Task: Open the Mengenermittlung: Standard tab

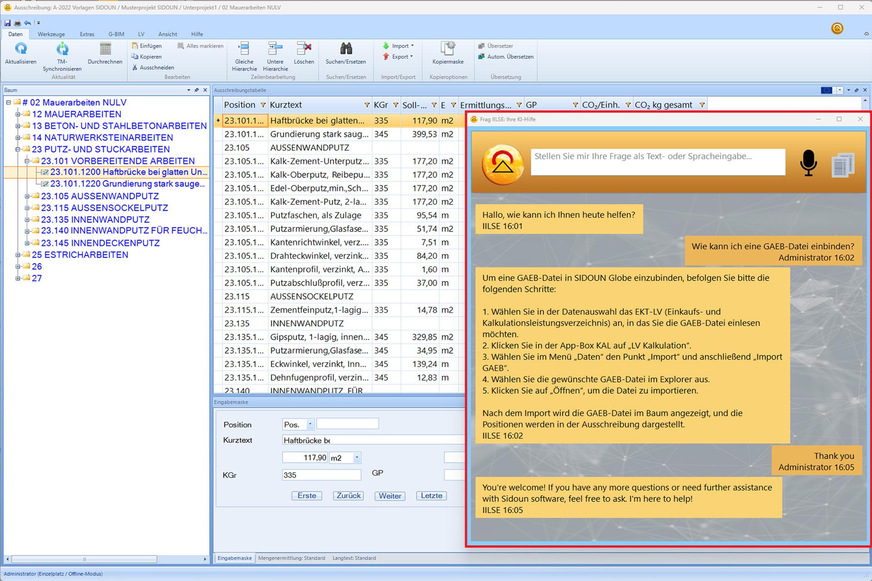Action: click(291, 557)
